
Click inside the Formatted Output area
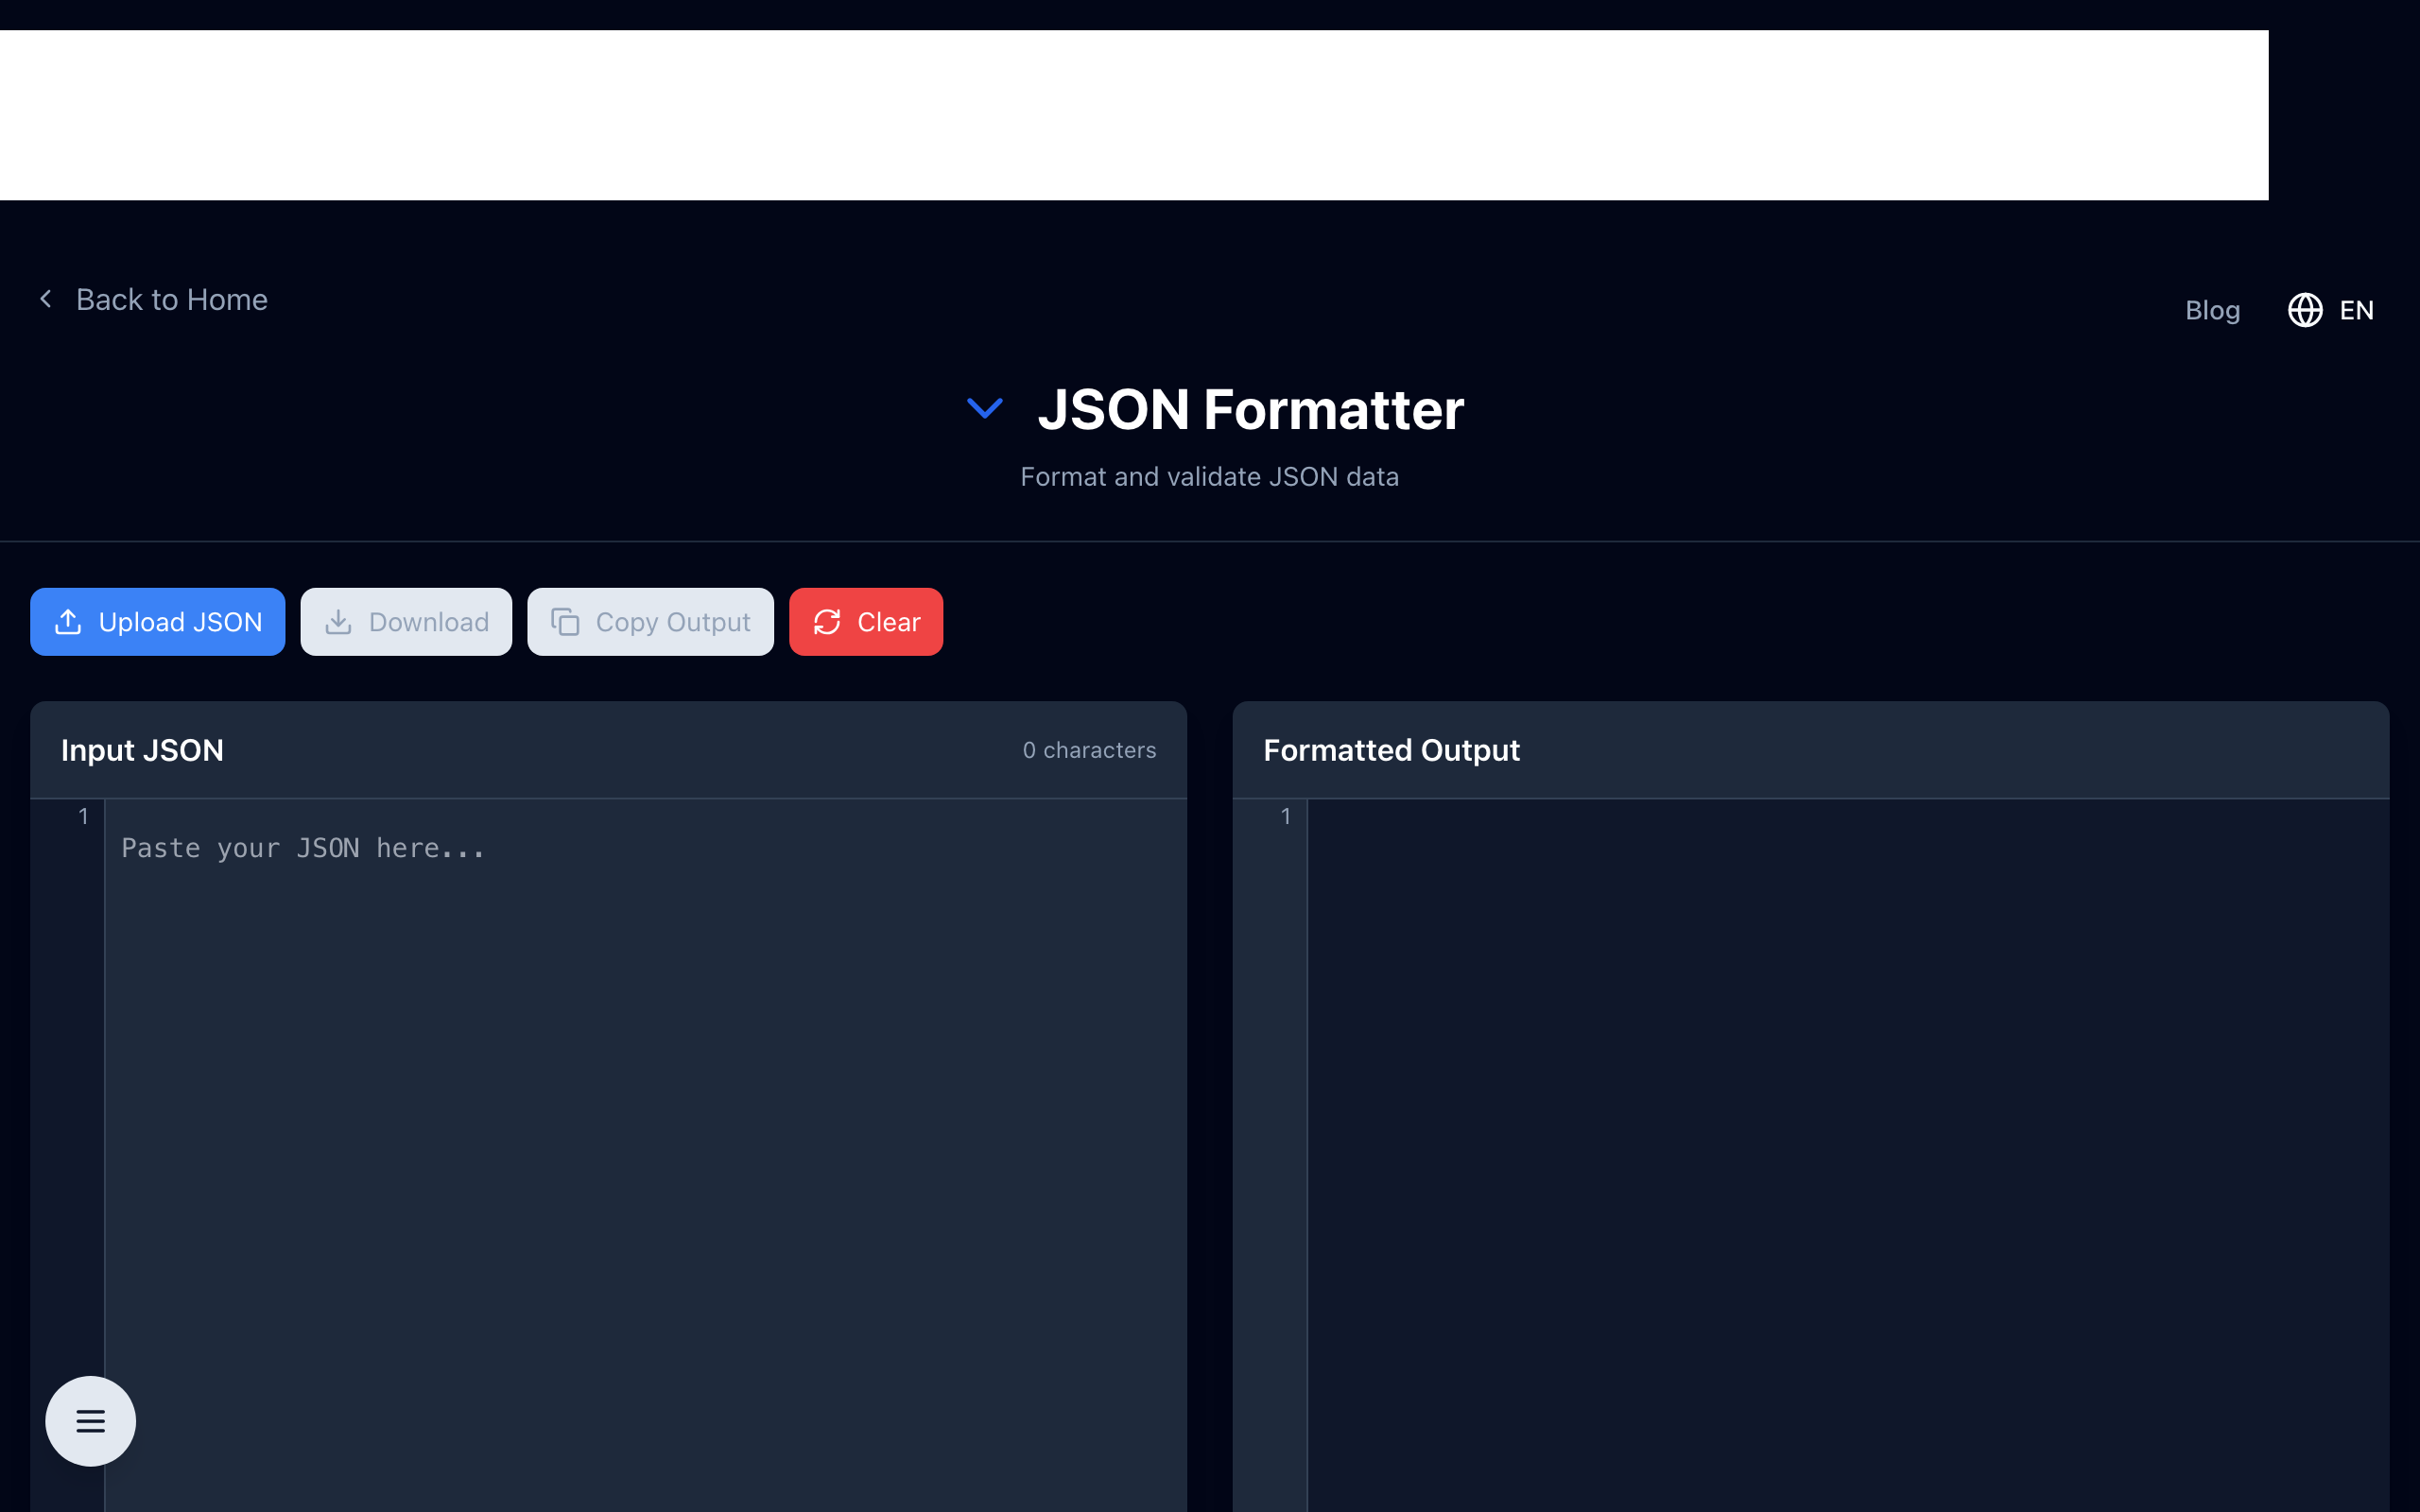point(1848,1155)
